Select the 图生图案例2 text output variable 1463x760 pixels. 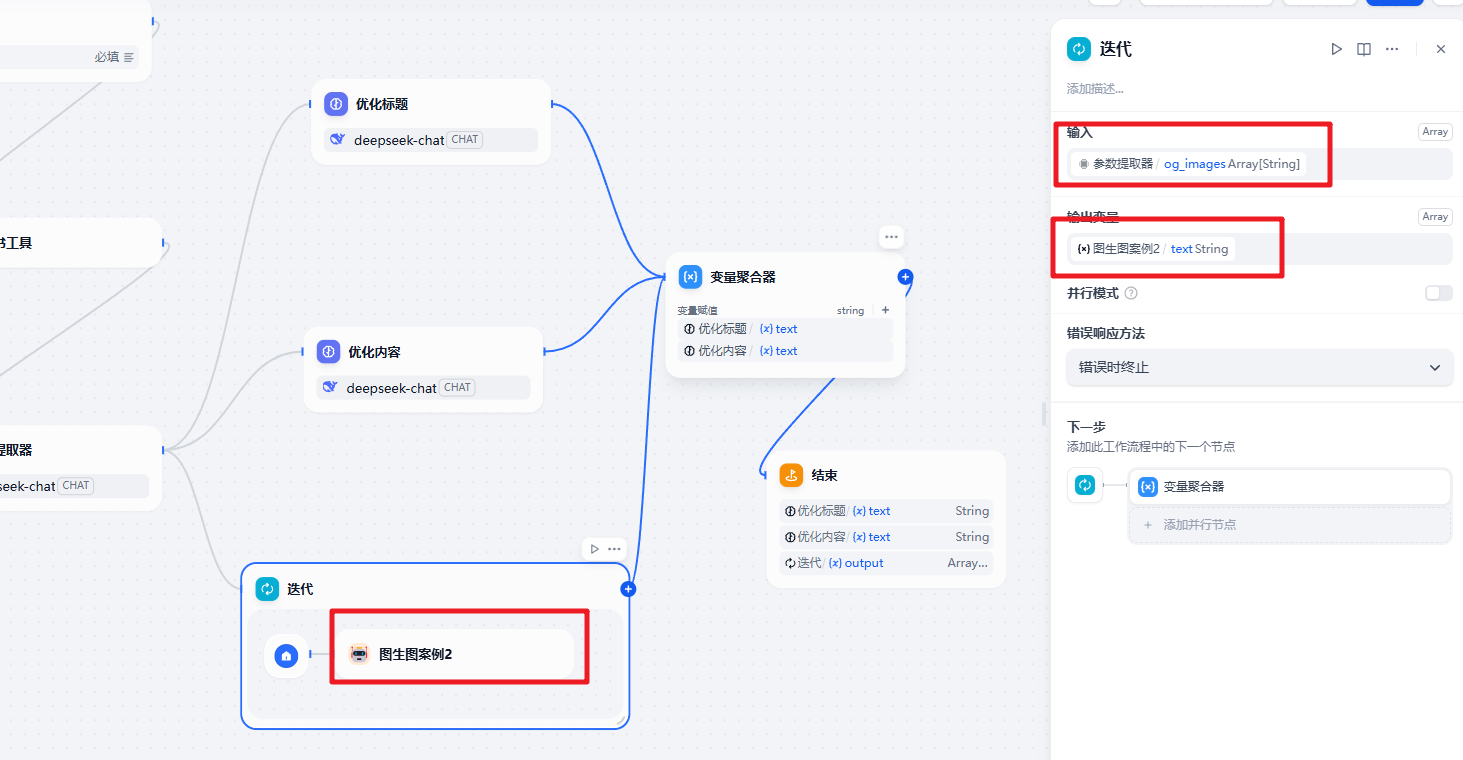[x=1153, y=249]
